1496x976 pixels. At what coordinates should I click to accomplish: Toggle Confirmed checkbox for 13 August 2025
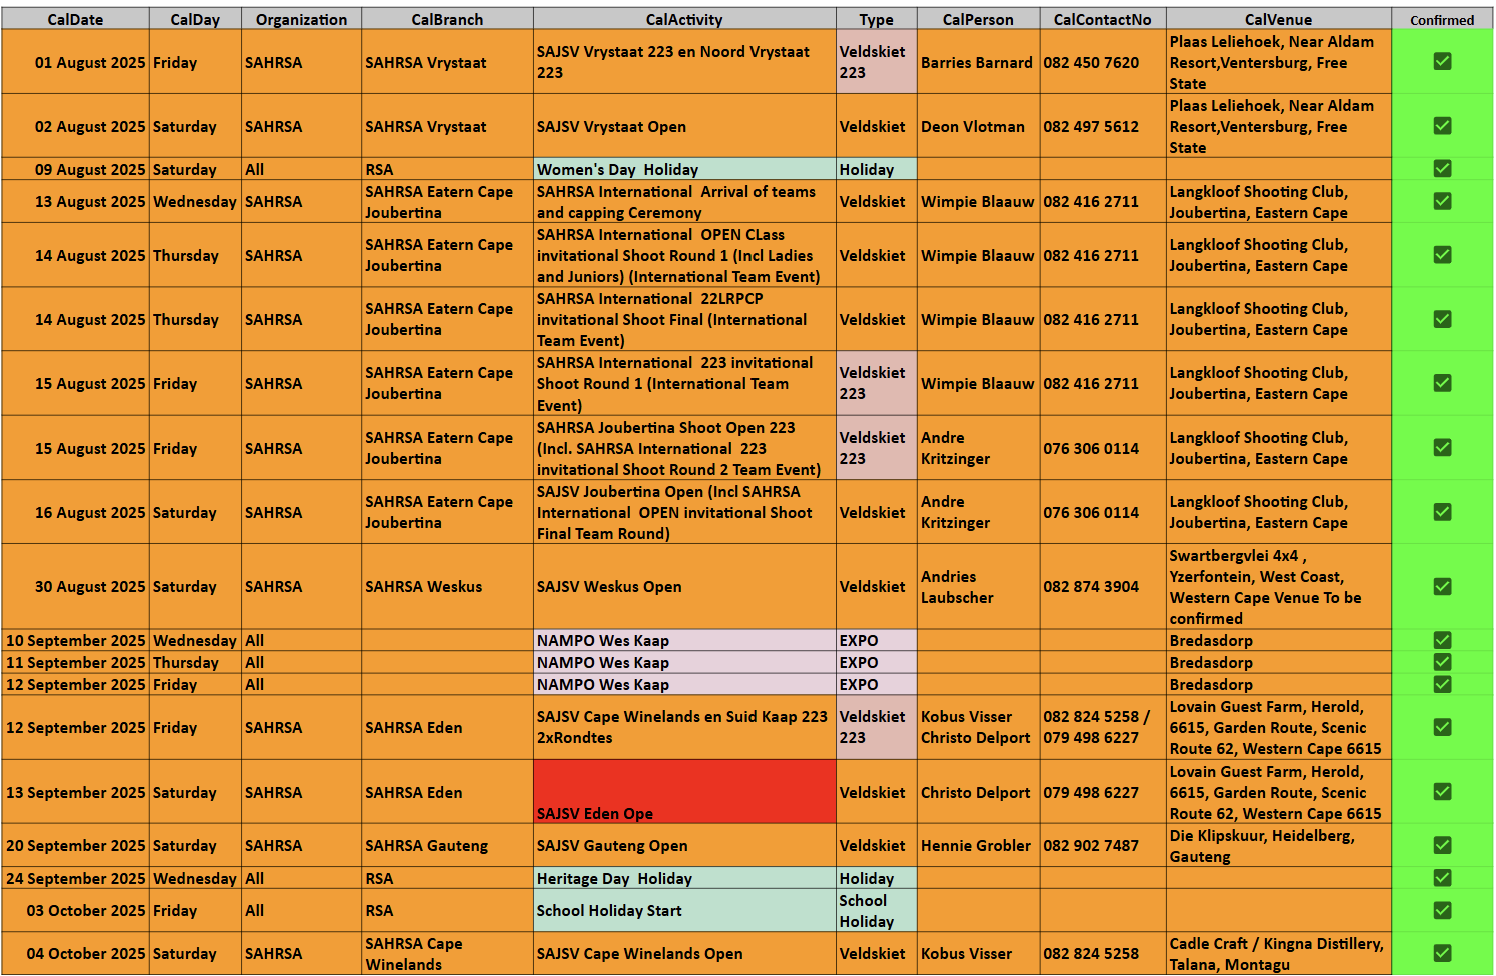click(x=1442, y=201)
